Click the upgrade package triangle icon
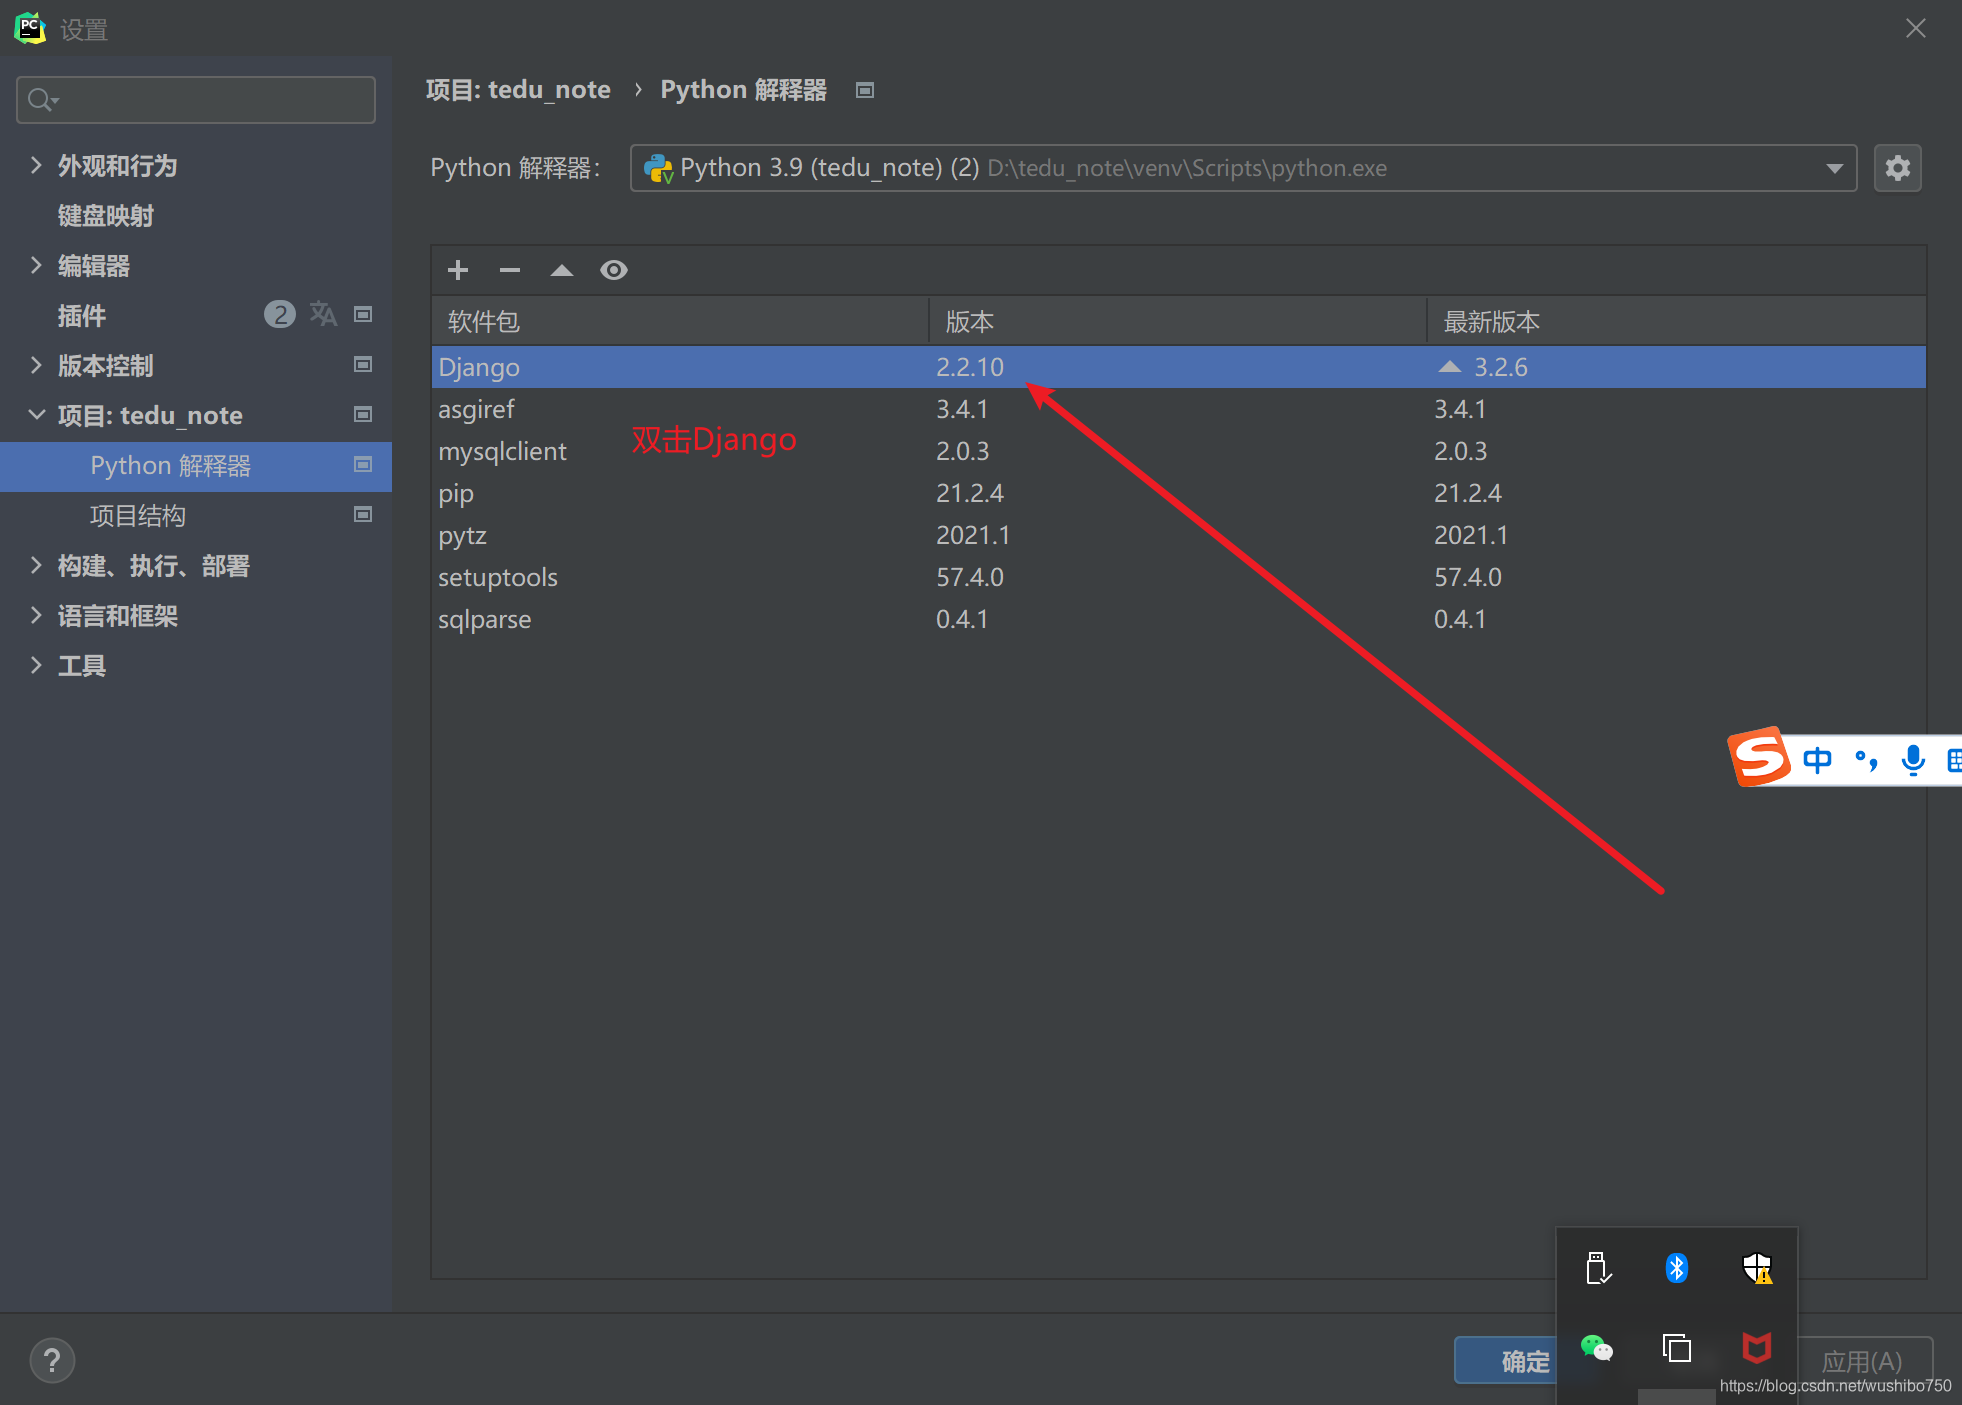 (x=562, y=270)
